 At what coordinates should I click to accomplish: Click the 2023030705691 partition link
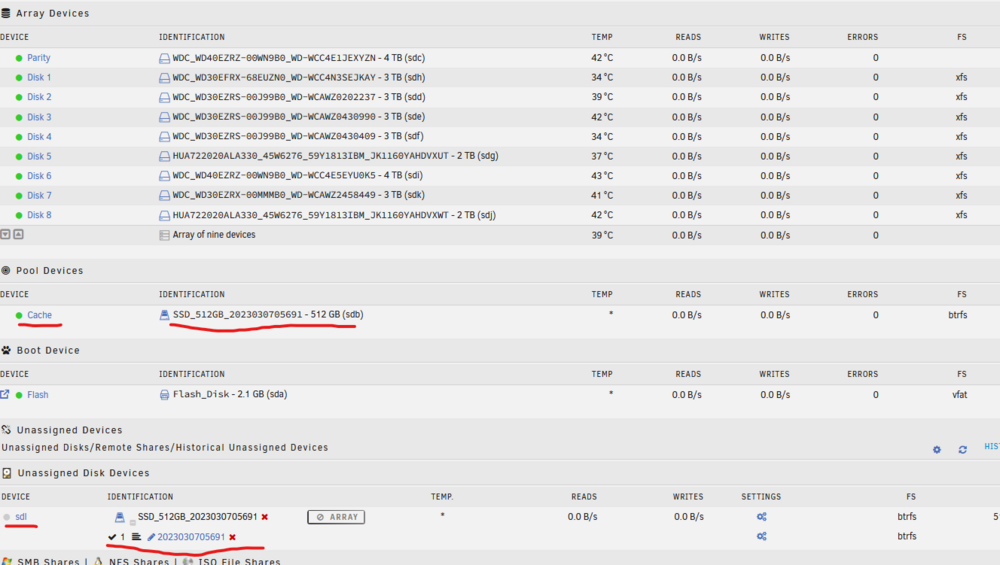pos(191,537)
